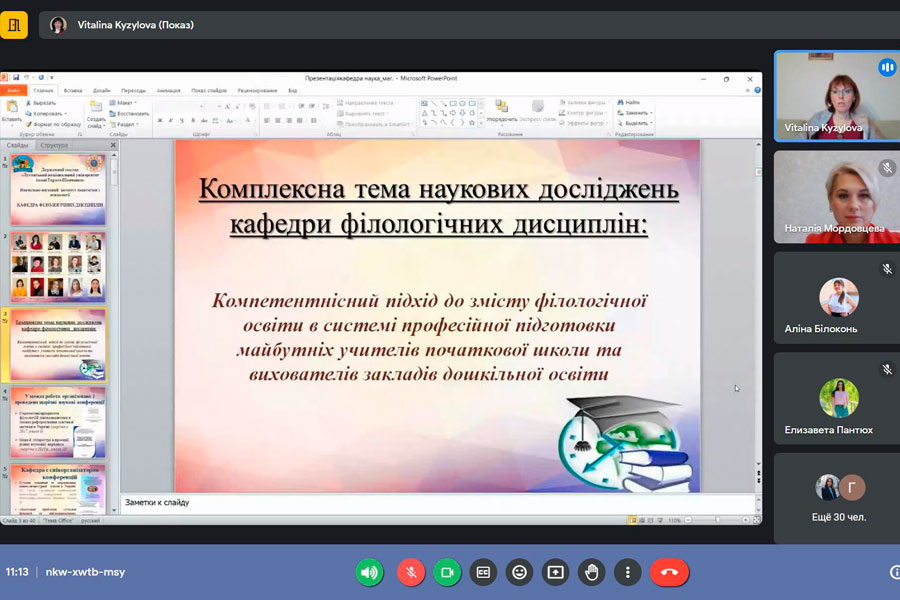Open the three-dot more options menu
Screen dimensions: 900x600
[627, 572]
